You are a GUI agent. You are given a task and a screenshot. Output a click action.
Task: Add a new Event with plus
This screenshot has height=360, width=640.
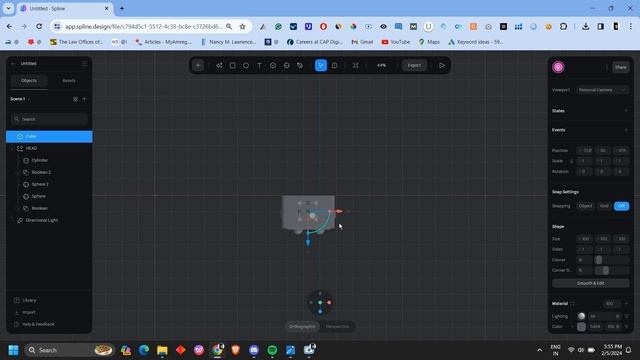[626, 130]
